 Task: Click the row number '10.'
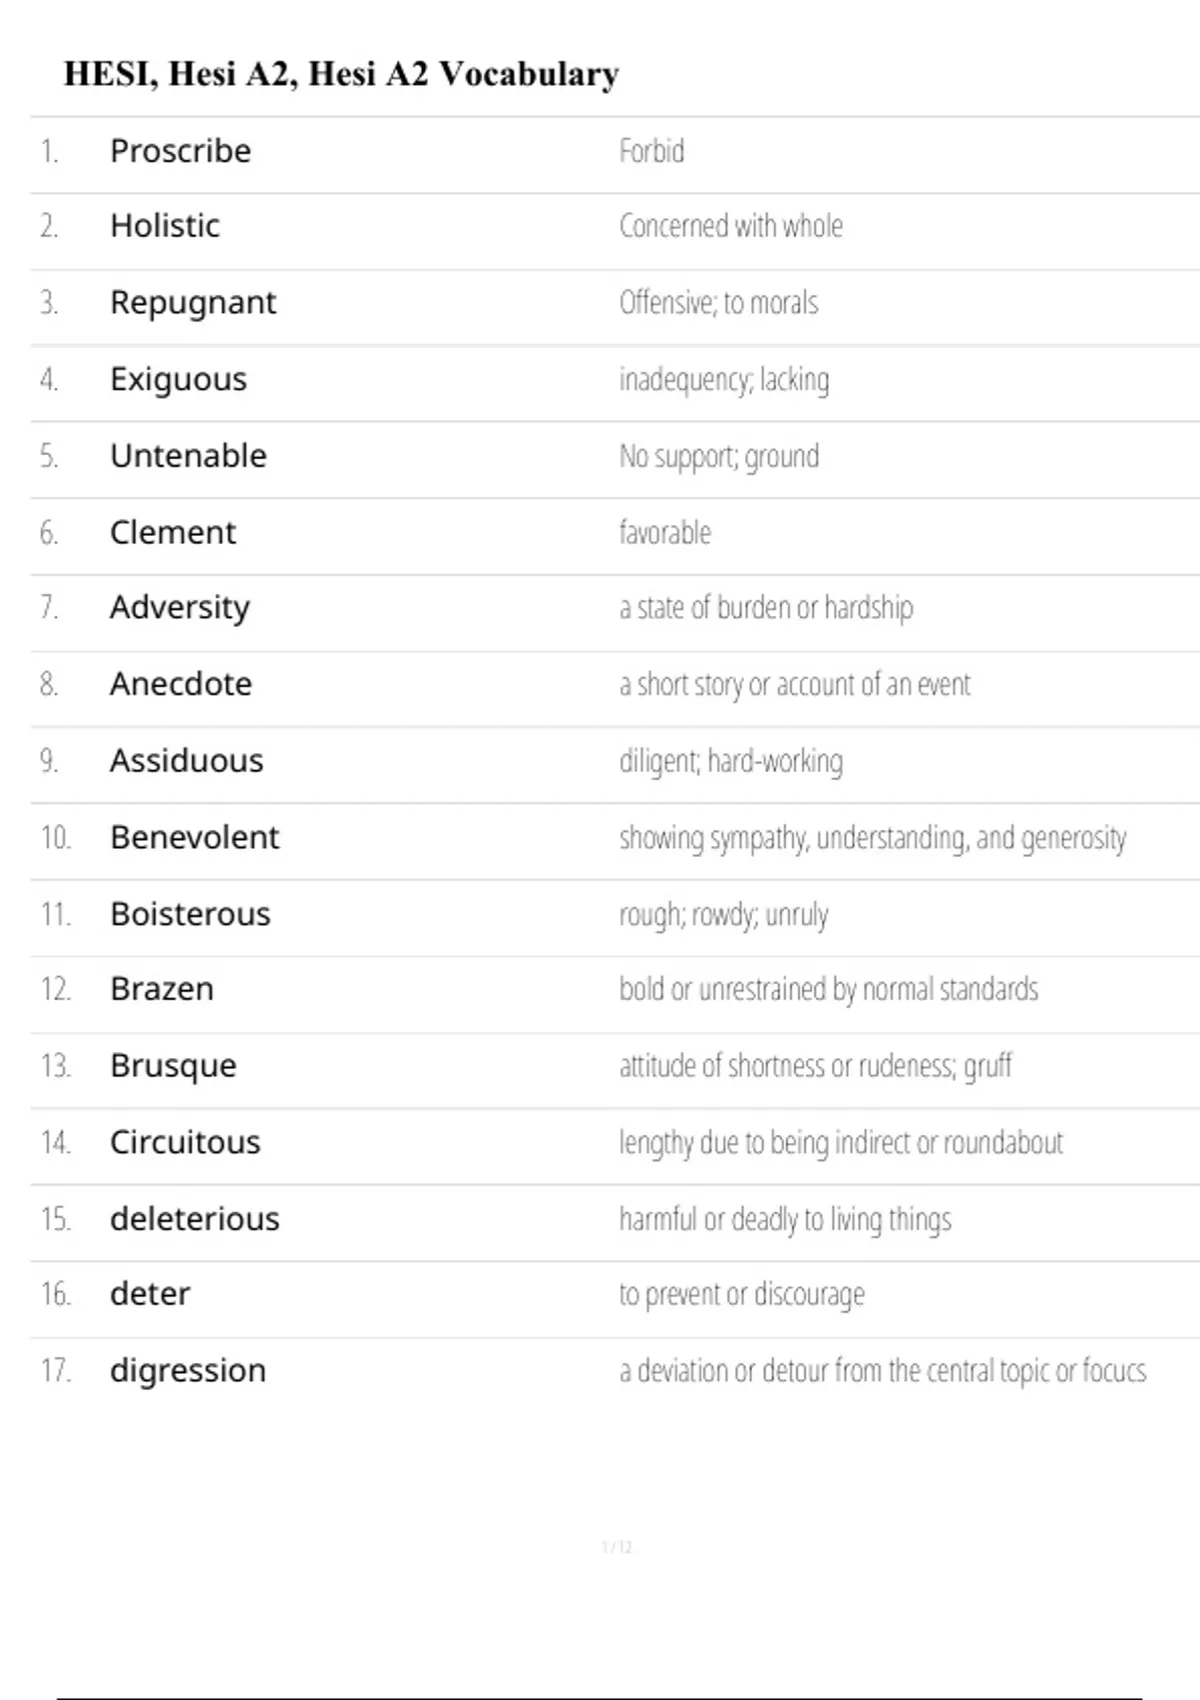pos(55,838)
